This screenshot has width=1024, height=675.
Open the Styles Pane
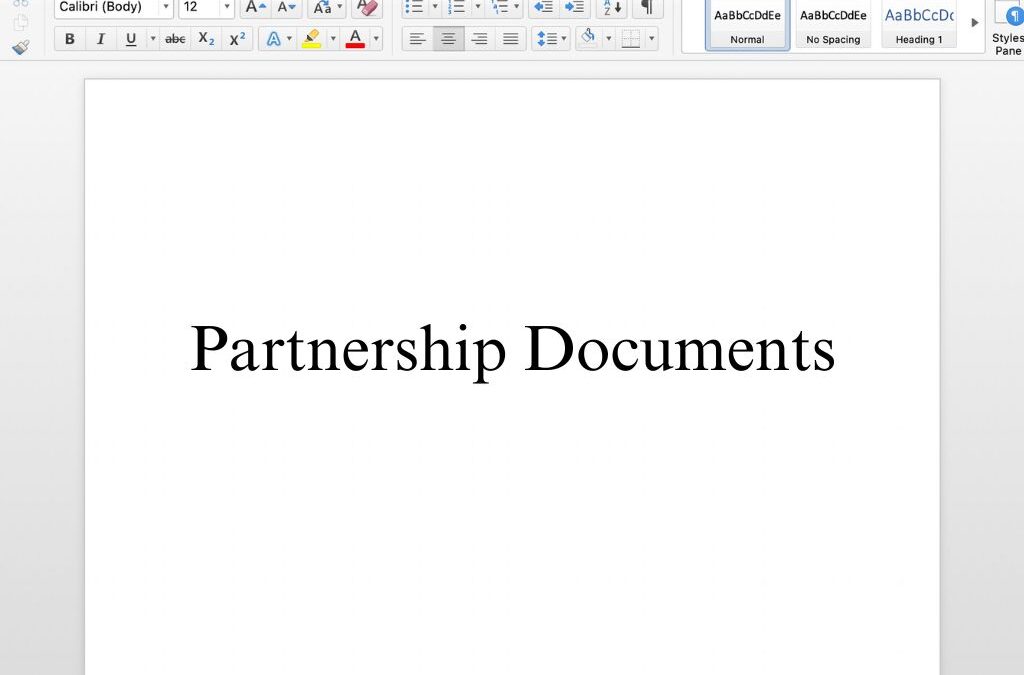coord(1008,28)
